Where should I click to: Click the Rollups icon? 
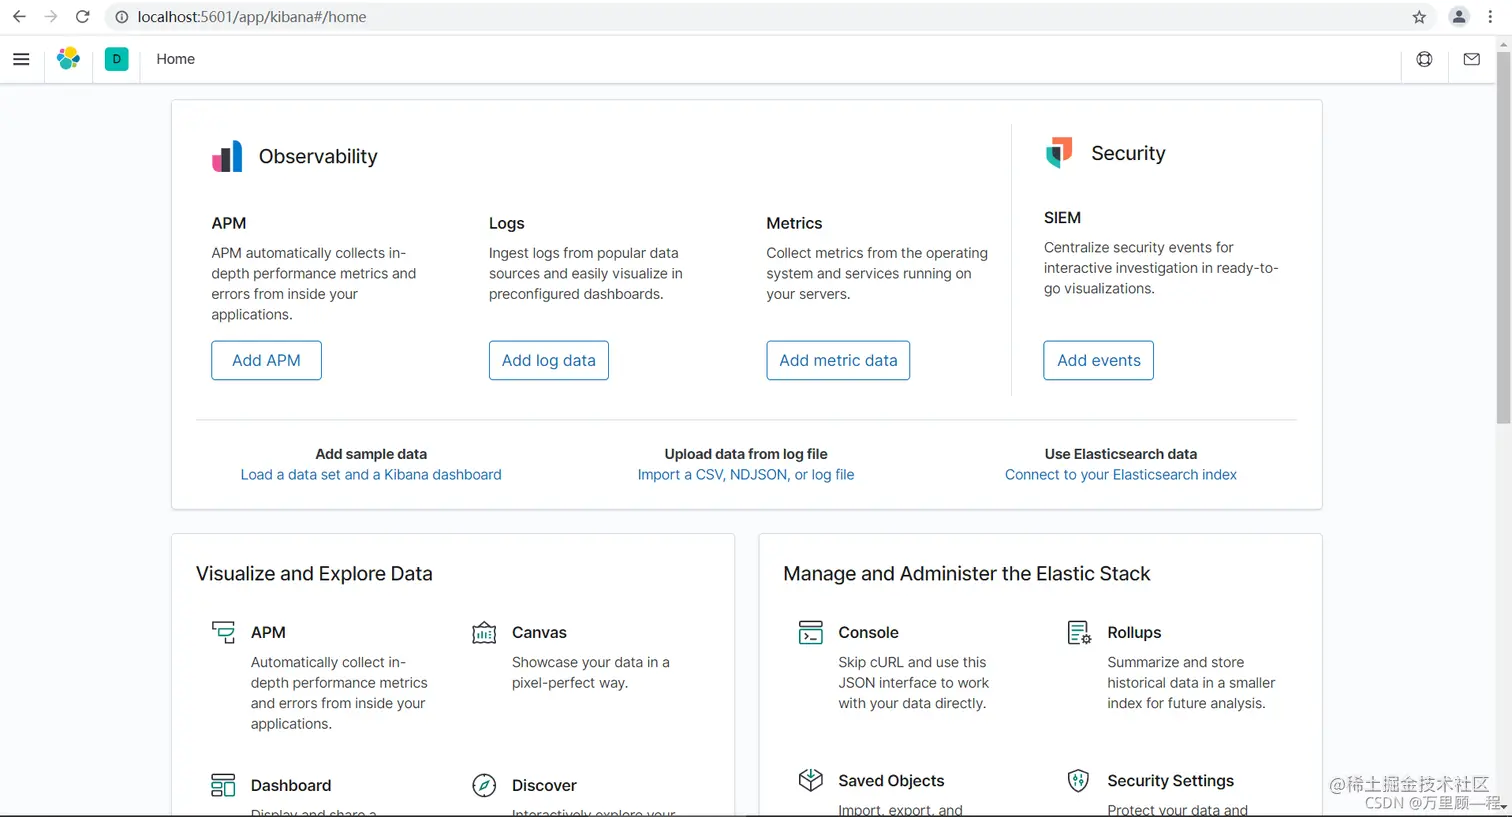(x=1079, y=633)
